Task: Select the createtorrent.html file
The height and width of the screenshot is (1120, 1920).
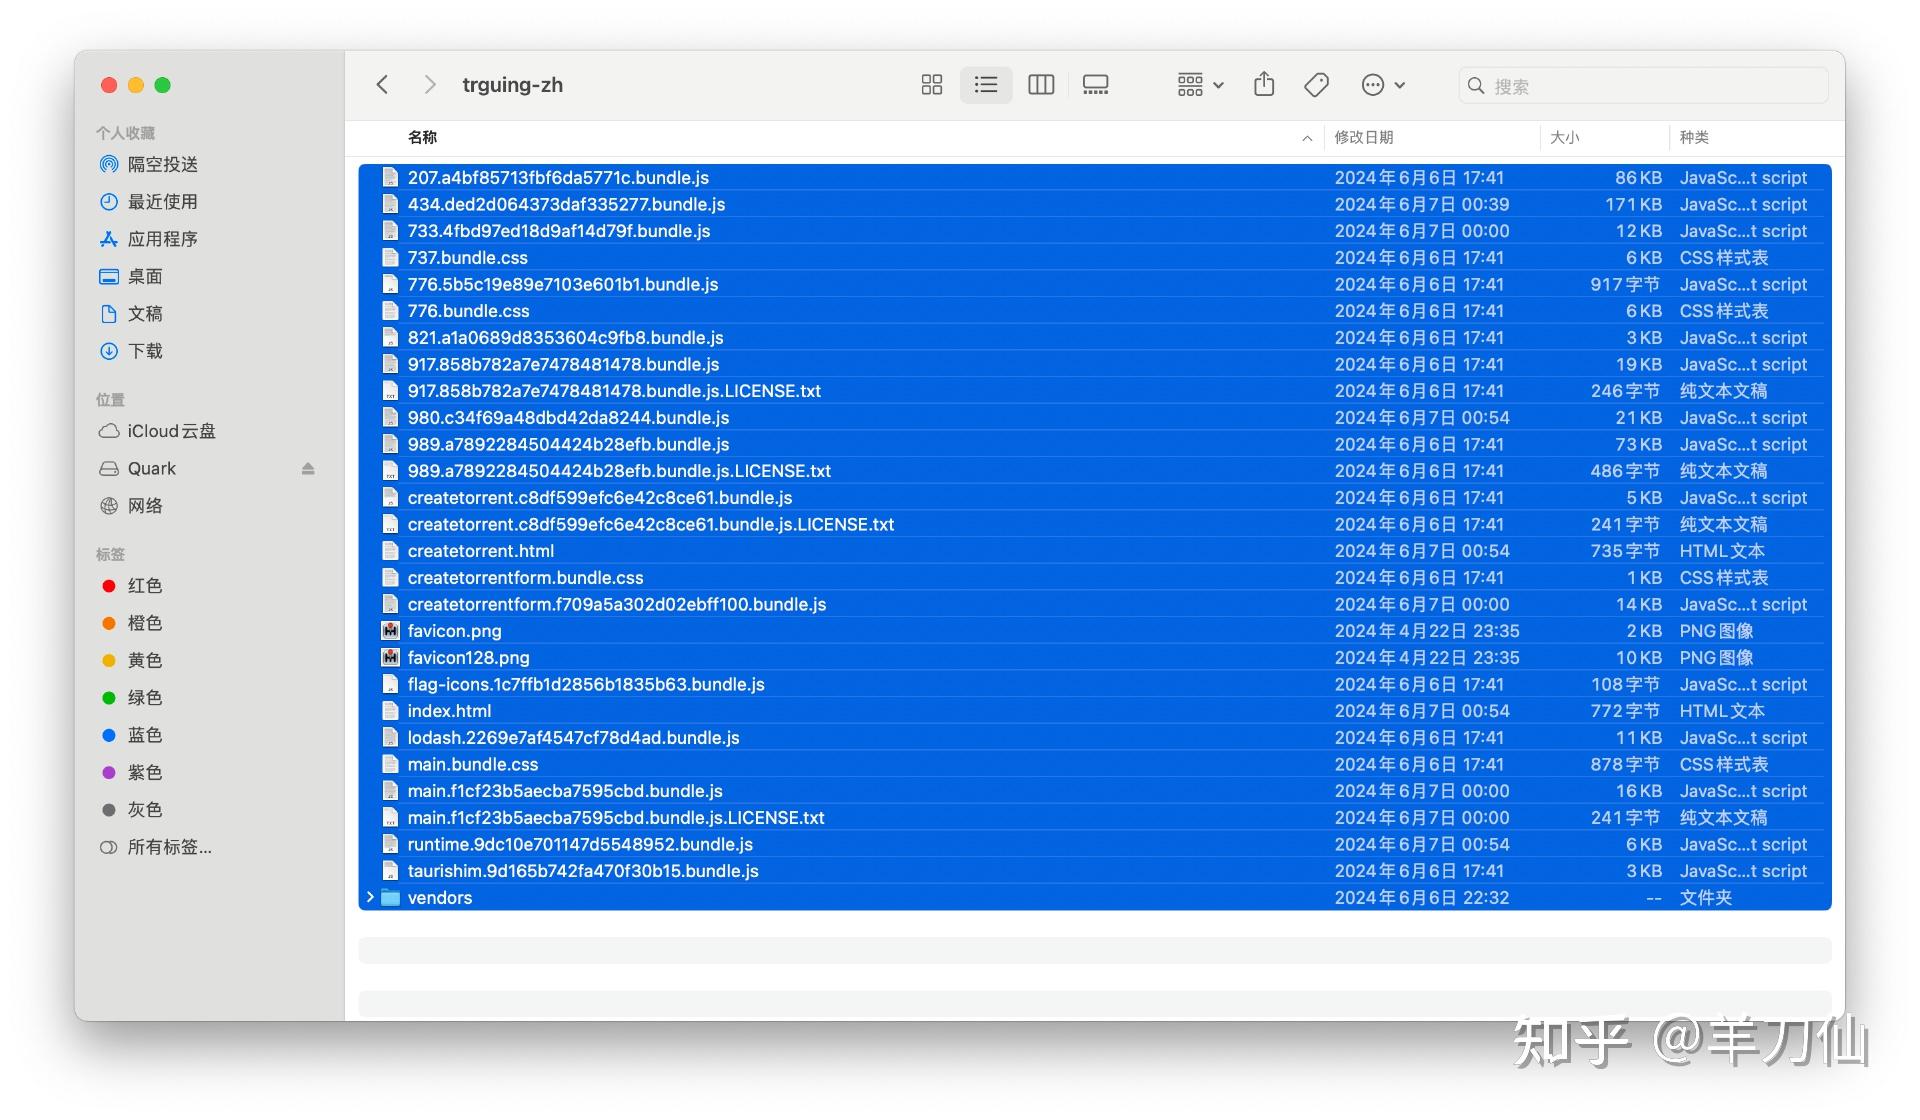Action: click(x=480, y=550)
